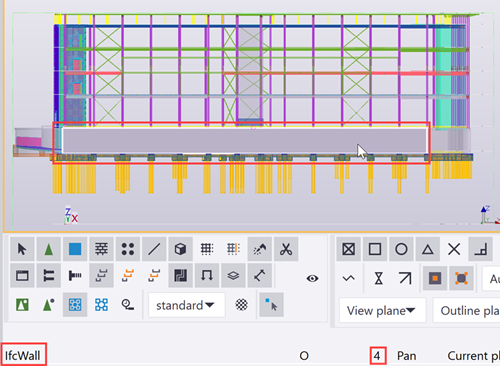Screen dimensions: 500x366
Task: Toggle the blue square select parts switch
Action: 75,249
